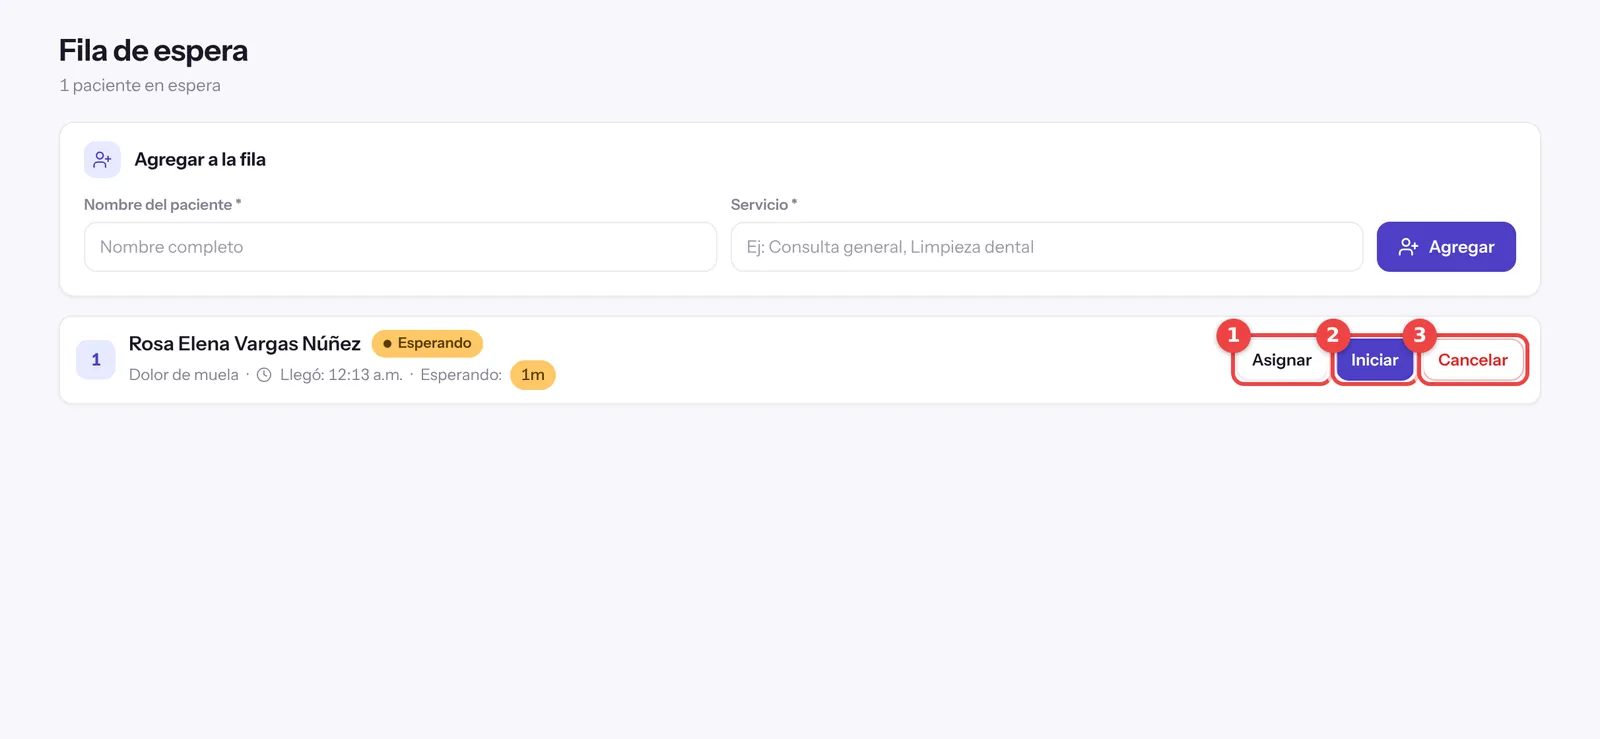
Task: Cancel Rosa Elena's queue entry
Action: tap(1472, 360)
